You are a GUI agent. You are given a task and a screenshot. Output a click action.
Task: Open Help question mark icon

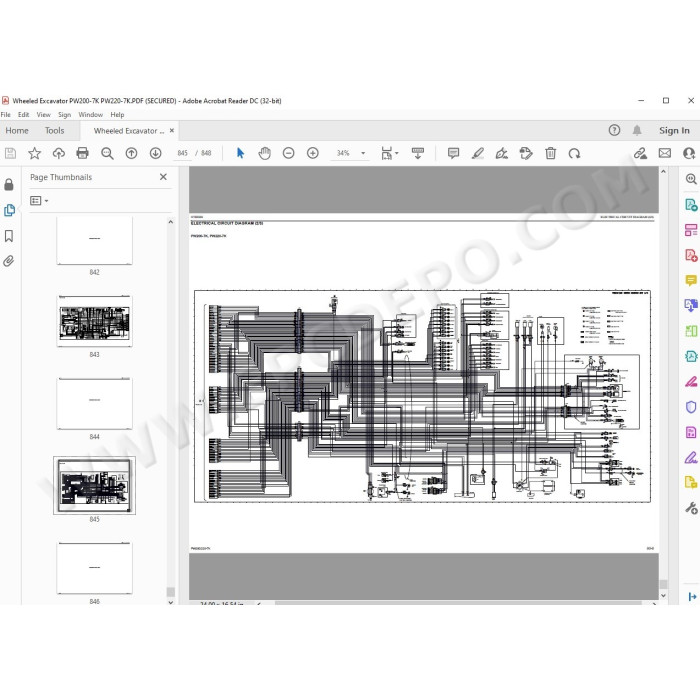click(614, 130)
